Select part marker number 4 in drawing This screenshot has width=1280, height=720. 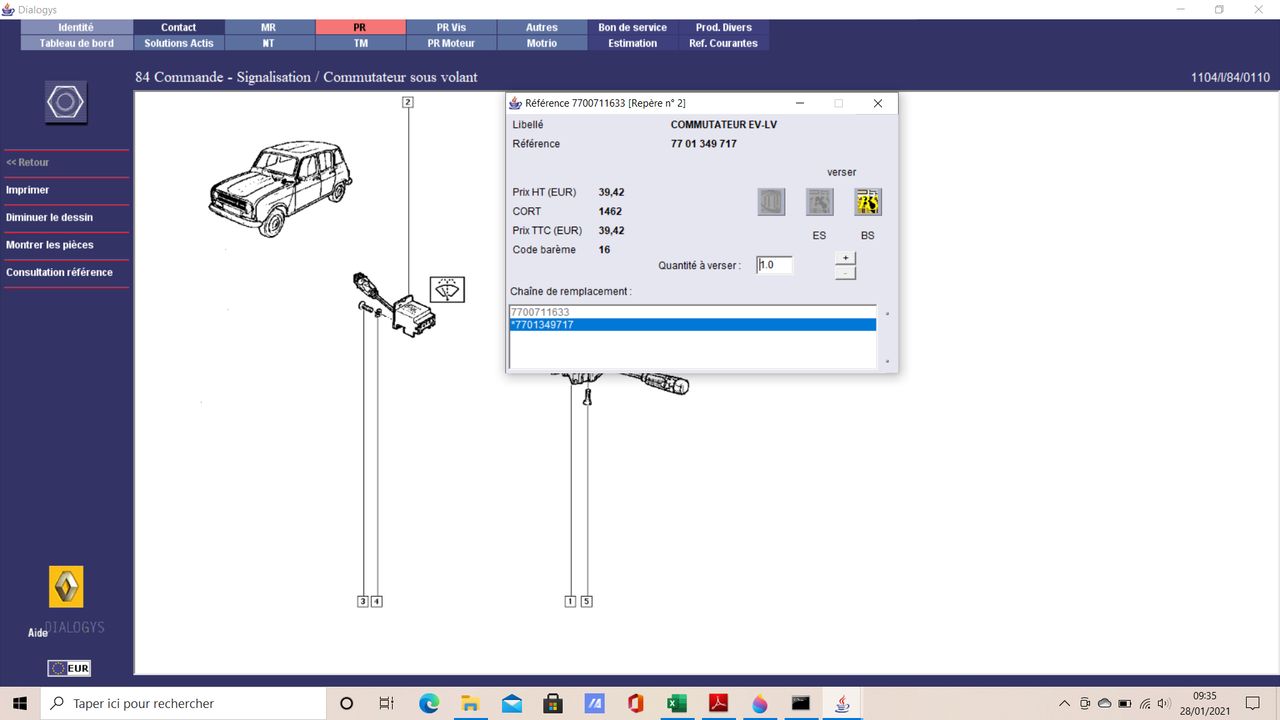(377, 601)
